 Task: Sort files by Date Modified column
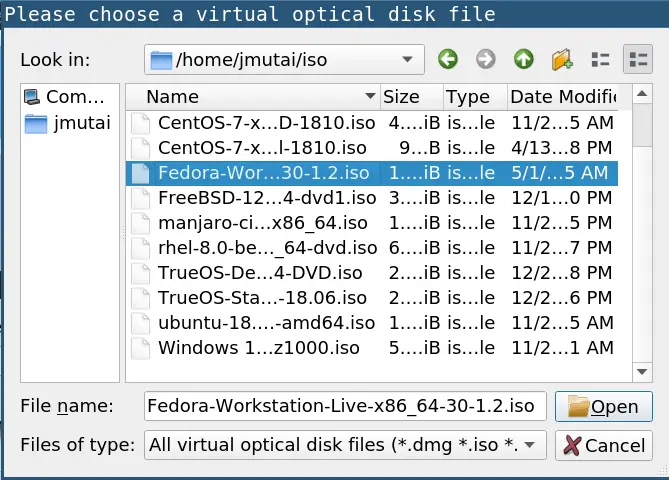click(563, 97)
